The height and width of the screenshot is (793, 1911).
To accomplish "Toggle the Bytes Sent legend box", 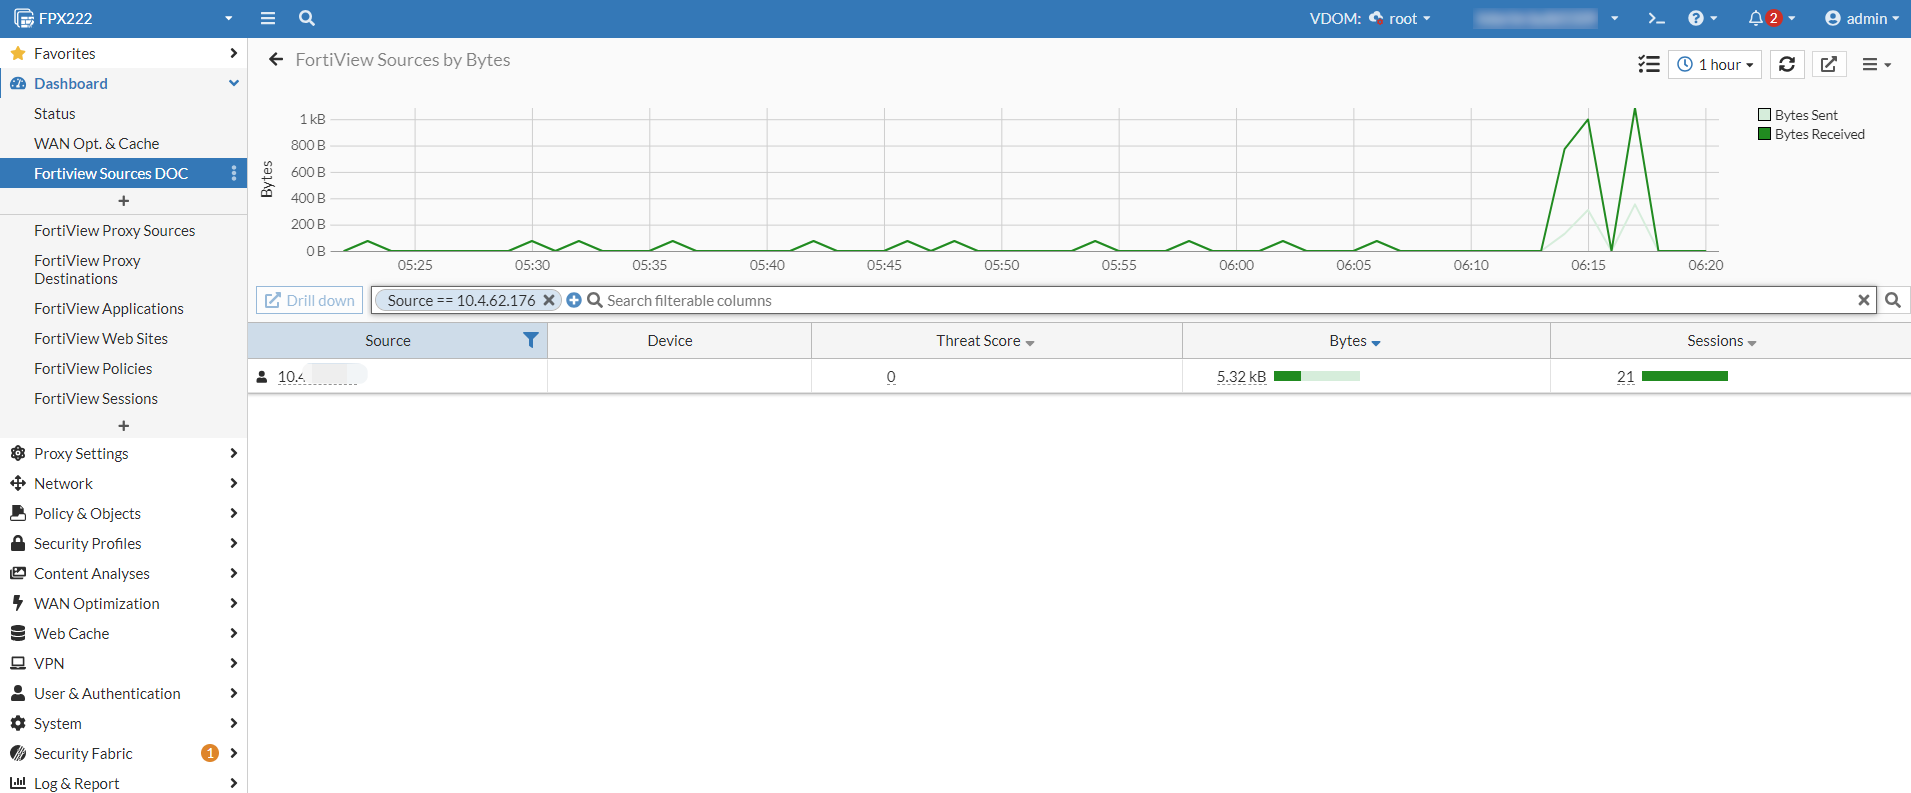I will point(1765,115).
